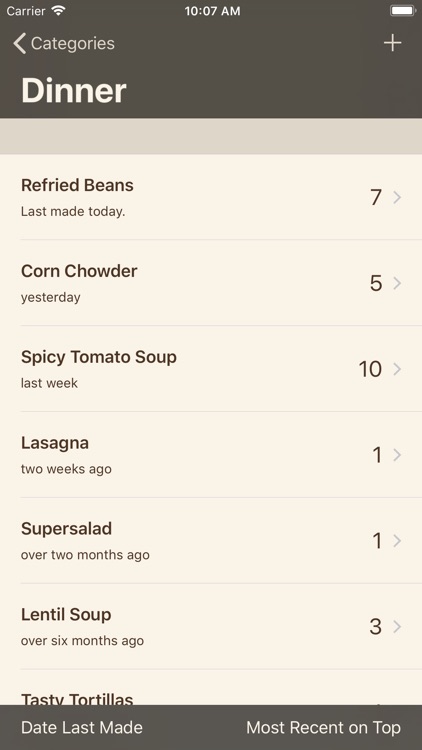
Task: Open the Spicy Tomato Soup chevron arrow
Action: click(x=397, y=369)
